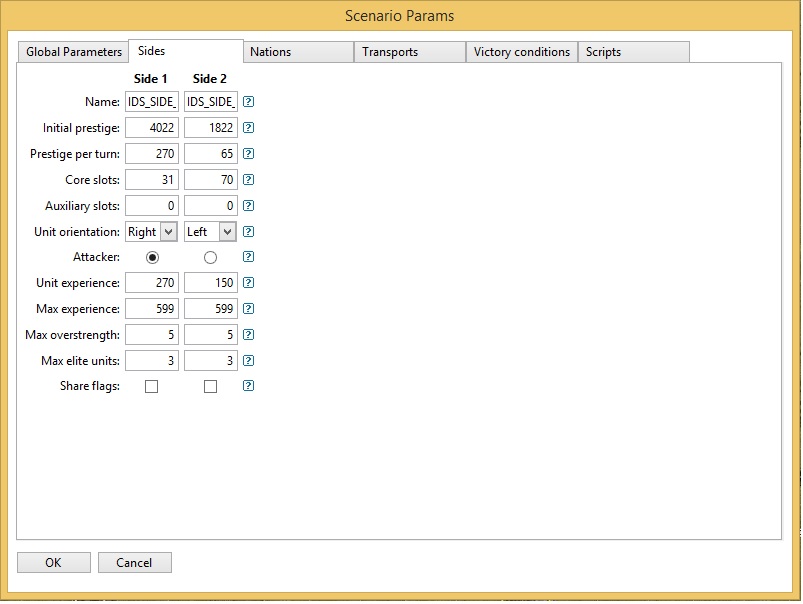The height and width of the screenshot is (604, 803).
Task: Select the Sides tab
Action: click(186, 51)
